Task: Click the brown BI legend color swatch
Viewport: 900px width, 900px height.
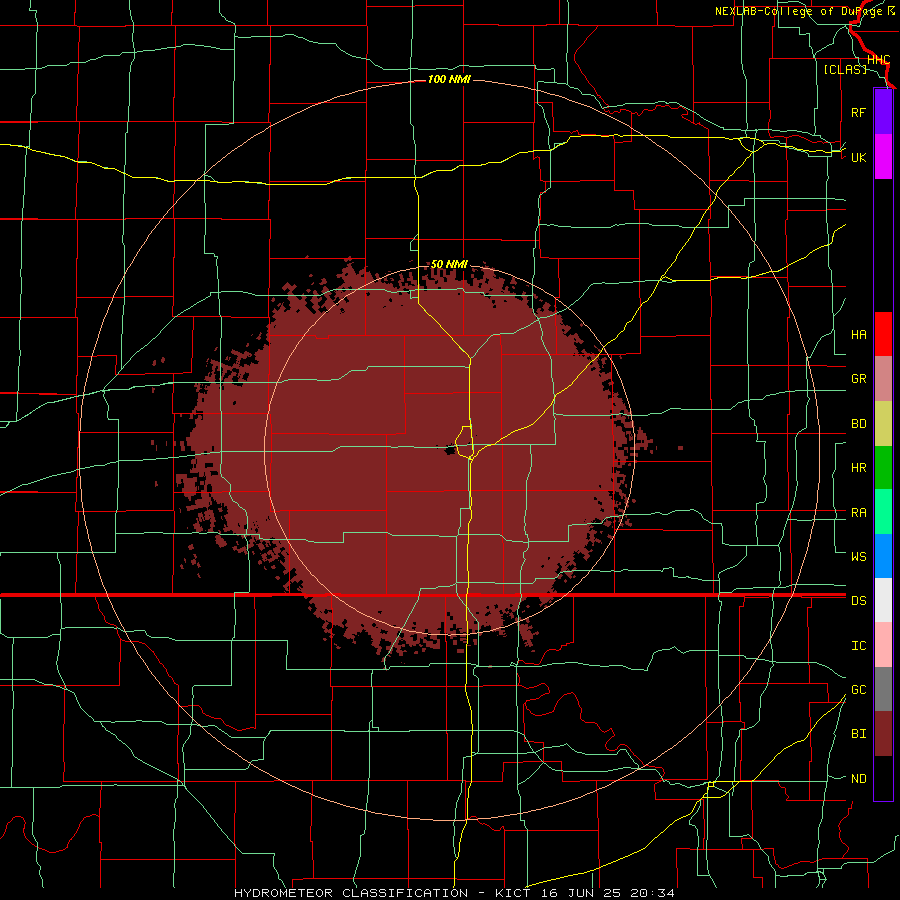Action: click(x=883, y=734)
